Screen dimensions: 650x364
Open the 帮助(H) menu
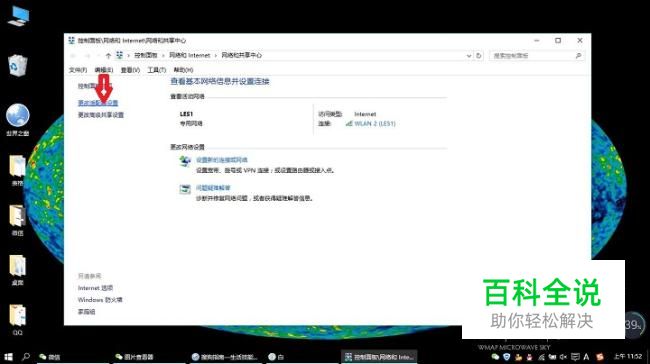[183, 70]
